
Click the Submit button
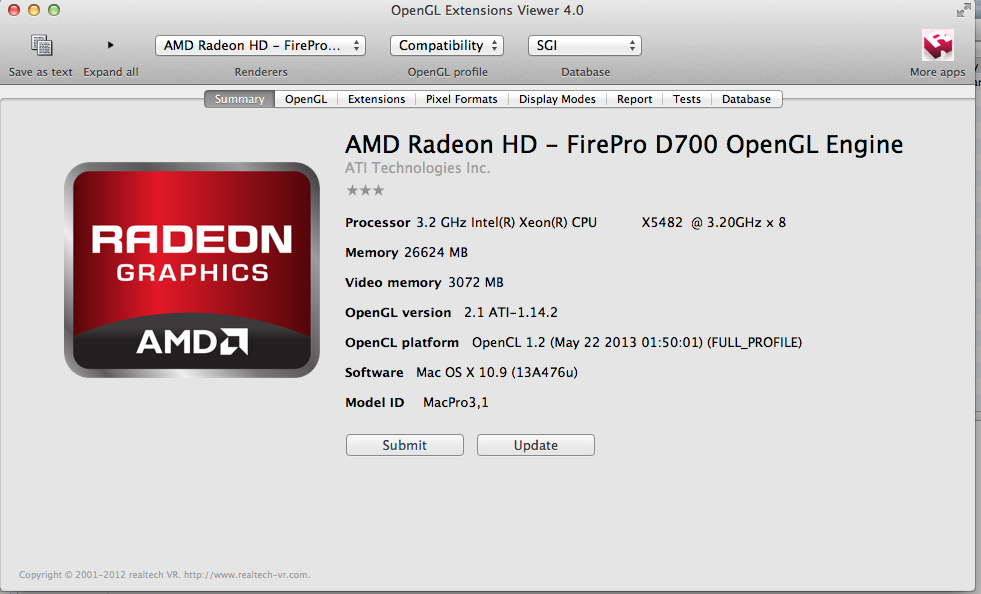click(x=405, y=445)
